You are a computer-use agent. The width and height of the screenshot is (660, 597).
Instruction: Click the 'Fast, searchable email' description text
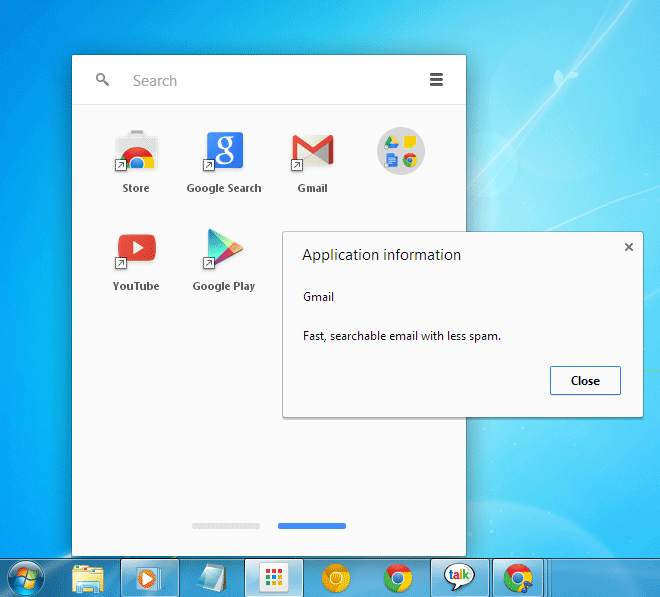(402, 336)
